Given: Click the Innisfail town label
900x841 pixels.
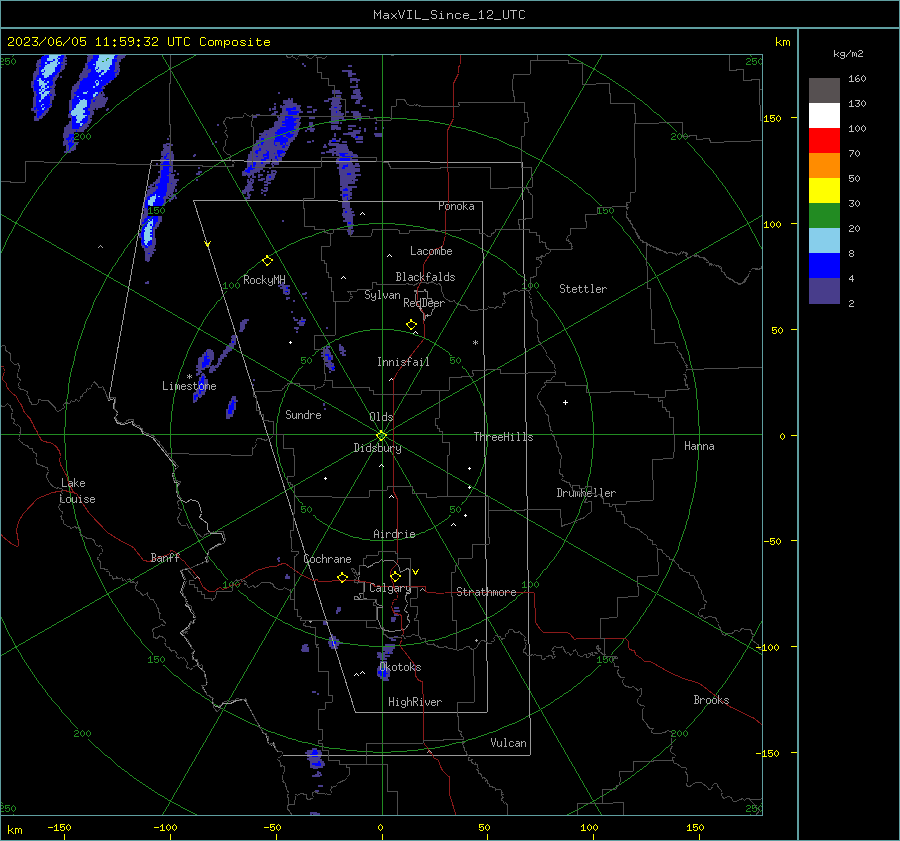Looking at the screenshot, I should (403, 362).
